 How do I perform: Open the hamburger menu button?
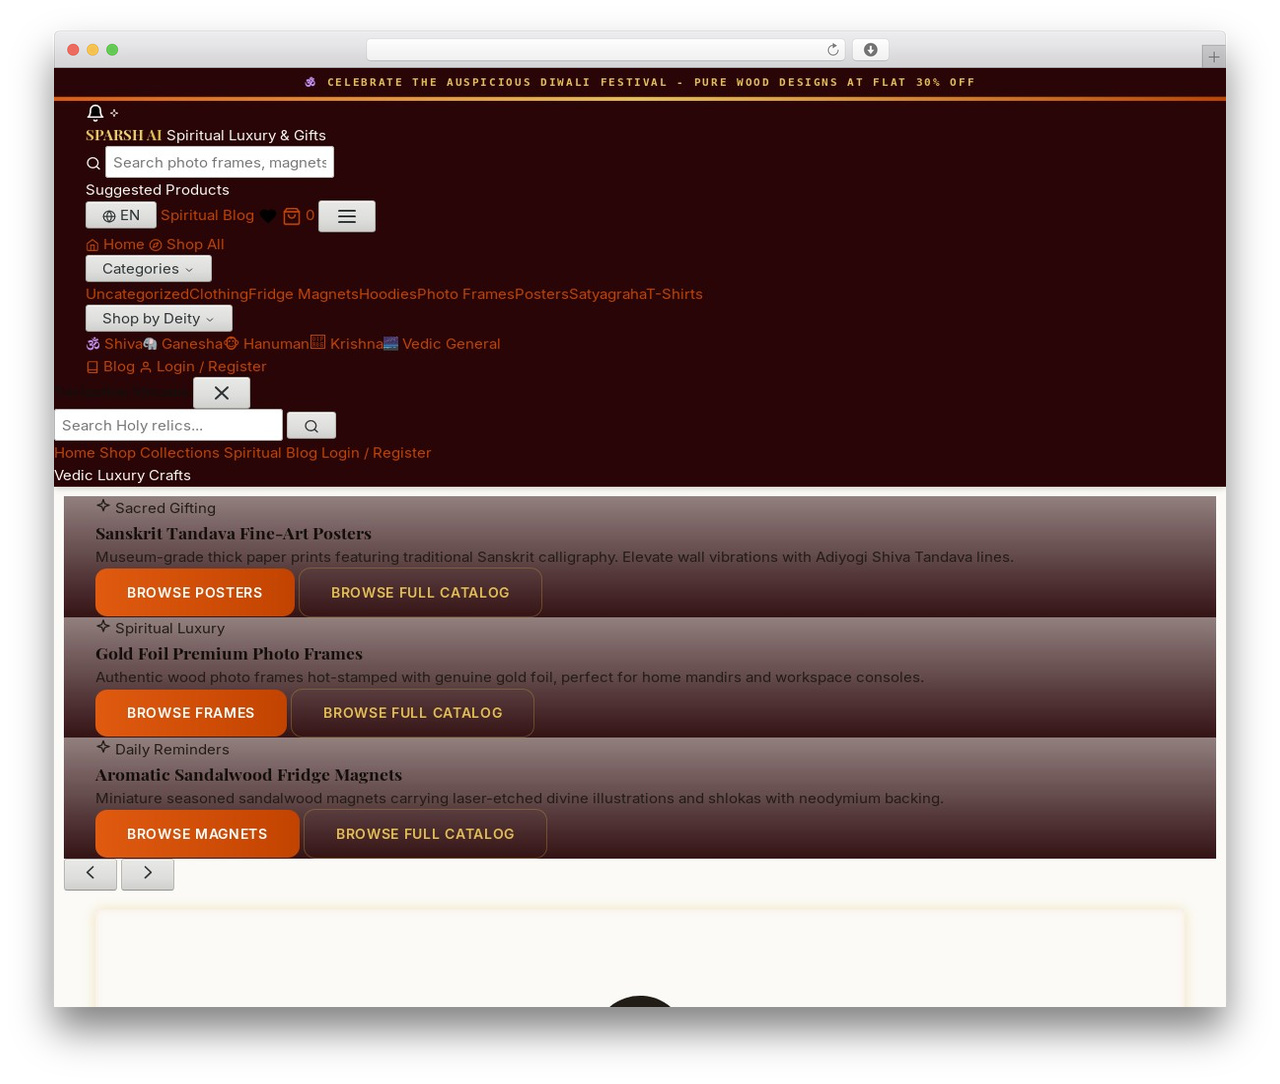click(x=347, y=216)
